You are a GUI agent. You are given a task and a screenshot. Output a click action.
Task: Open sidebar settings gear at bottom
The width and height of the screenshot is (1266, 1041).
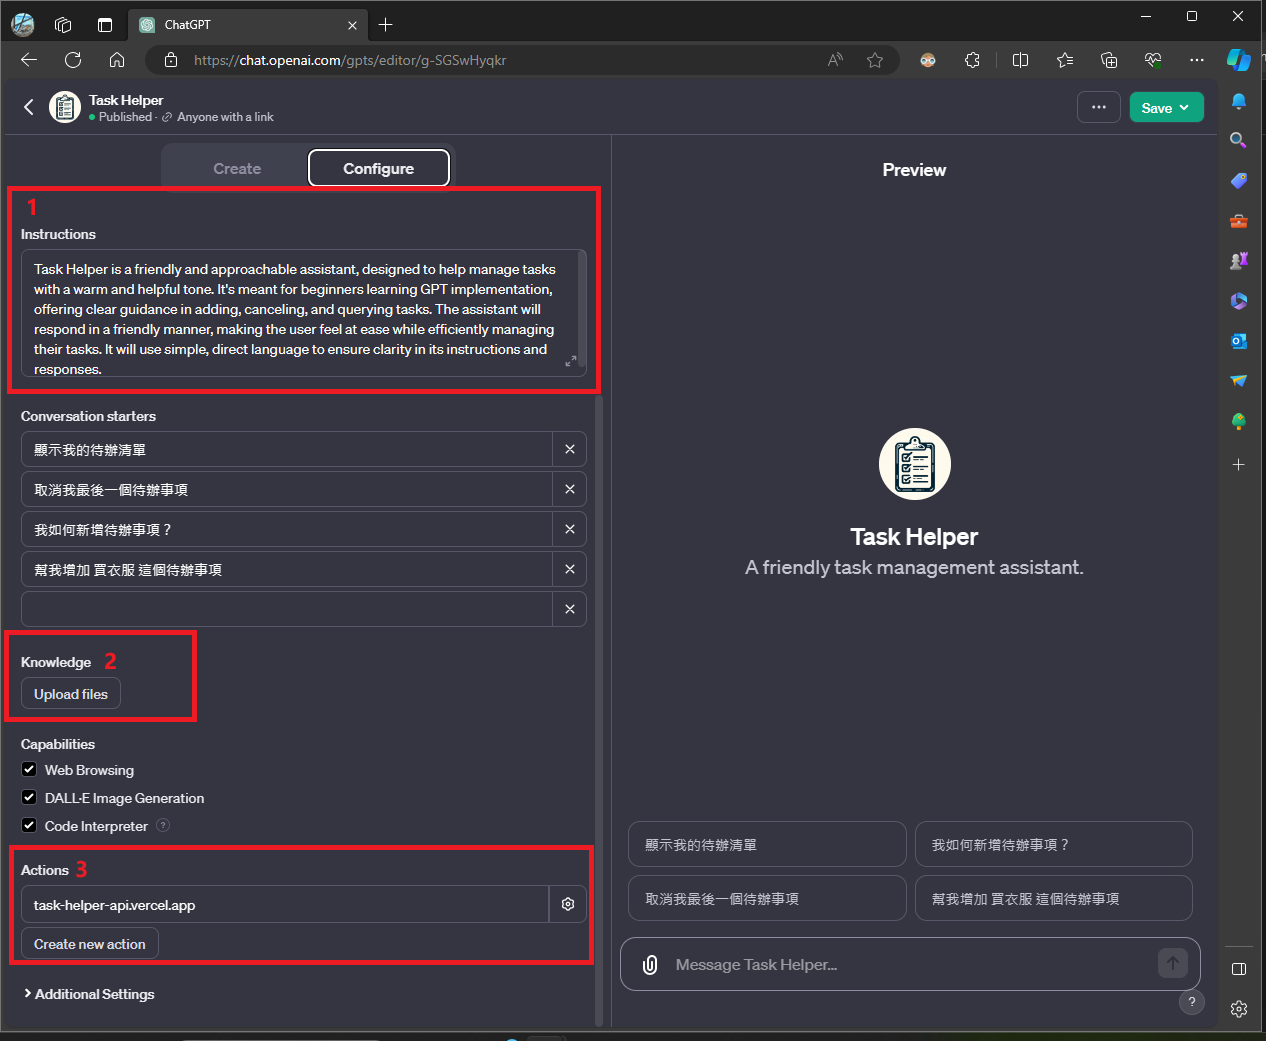1239,1009
